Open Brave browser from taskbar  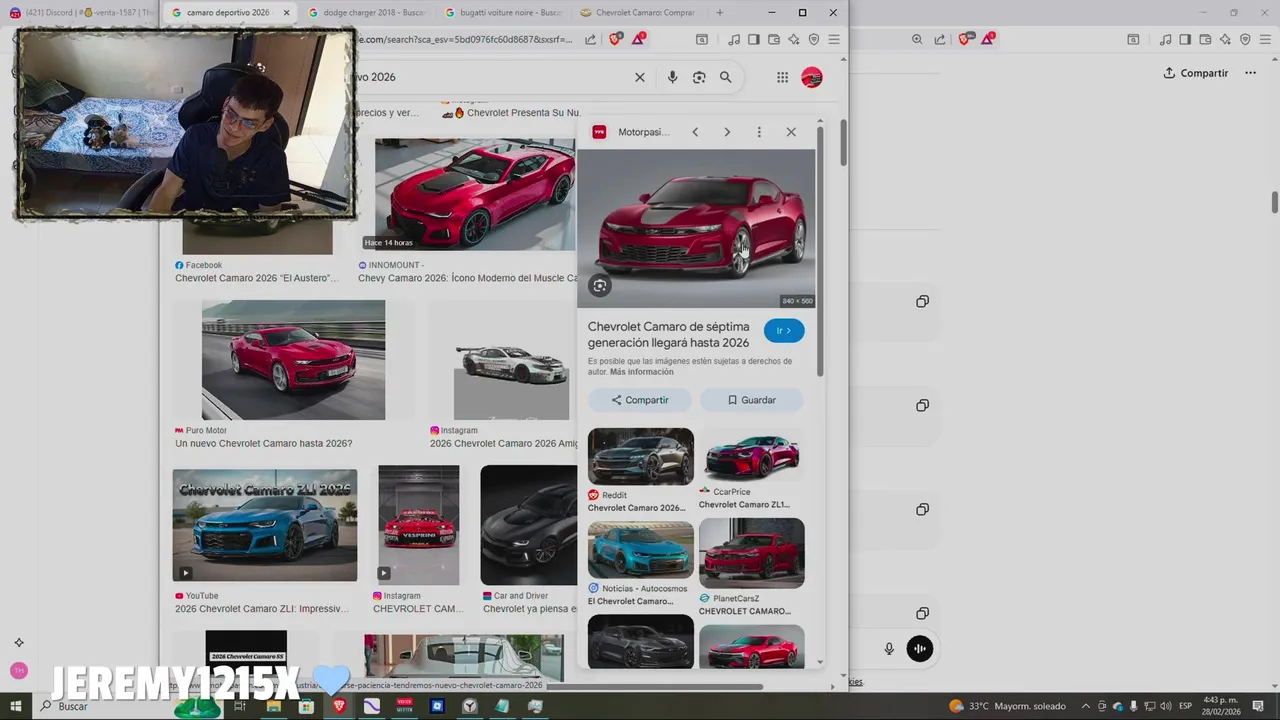point(338,706)
